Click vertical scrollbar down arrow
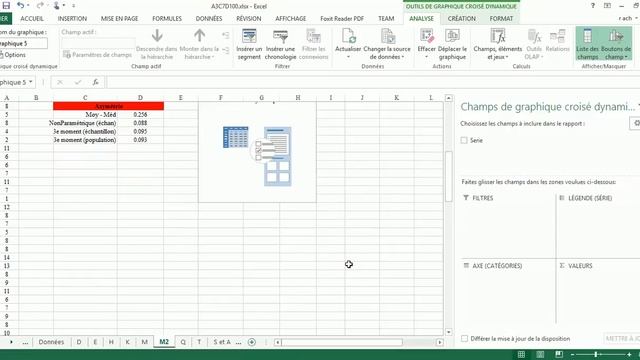Image resolution: width=640 pixels, height=360 pixels. click(449, 332)
